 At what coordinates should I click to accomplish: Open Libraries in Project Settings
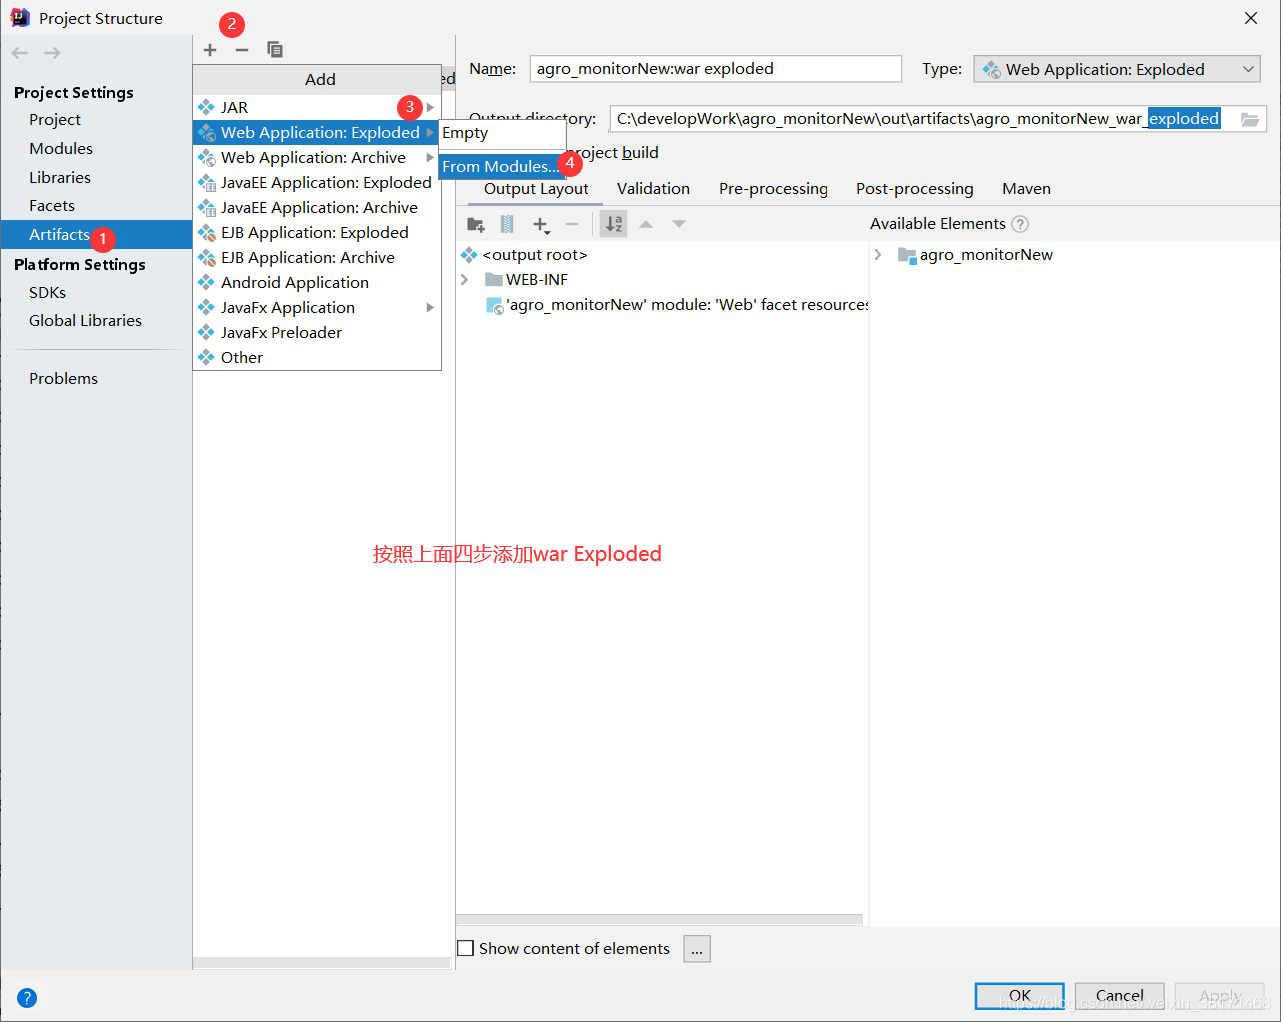tap(60, 178)
